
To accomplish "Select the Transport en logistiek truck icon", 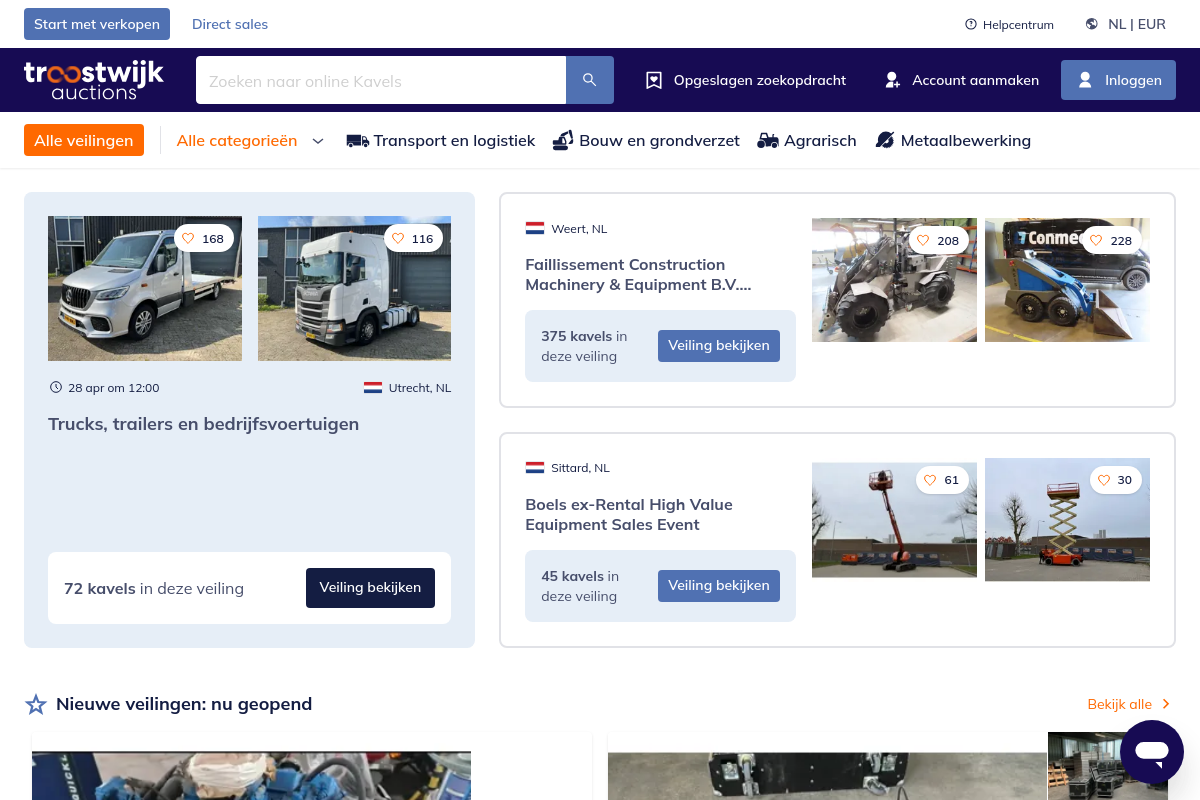I will (x=357, y=140).
